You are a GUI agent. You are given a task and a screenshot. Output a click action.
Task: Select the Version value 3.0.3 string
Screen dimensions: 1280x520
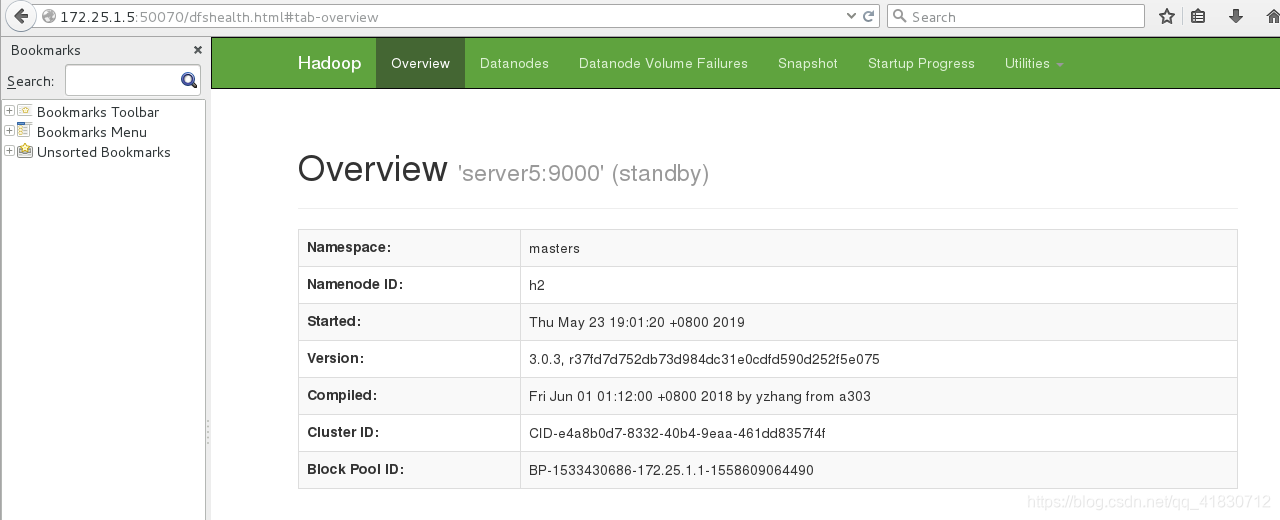pyautogui.click(x=704, y=359)
